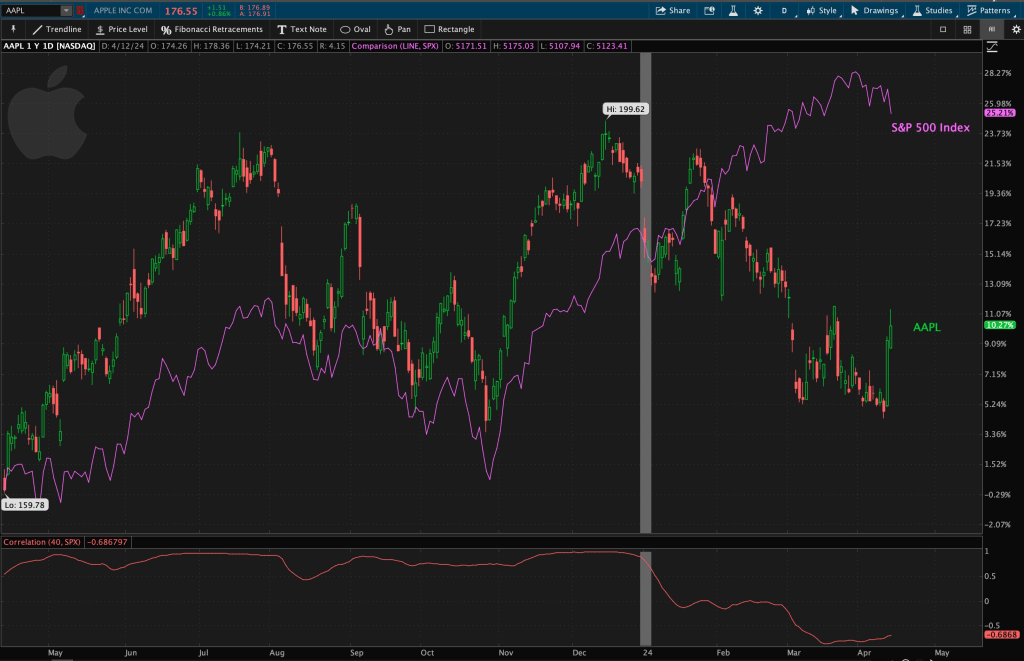Open the Patterns menu
Viewport: 1024px width, 661px height.
click(988, 10)
